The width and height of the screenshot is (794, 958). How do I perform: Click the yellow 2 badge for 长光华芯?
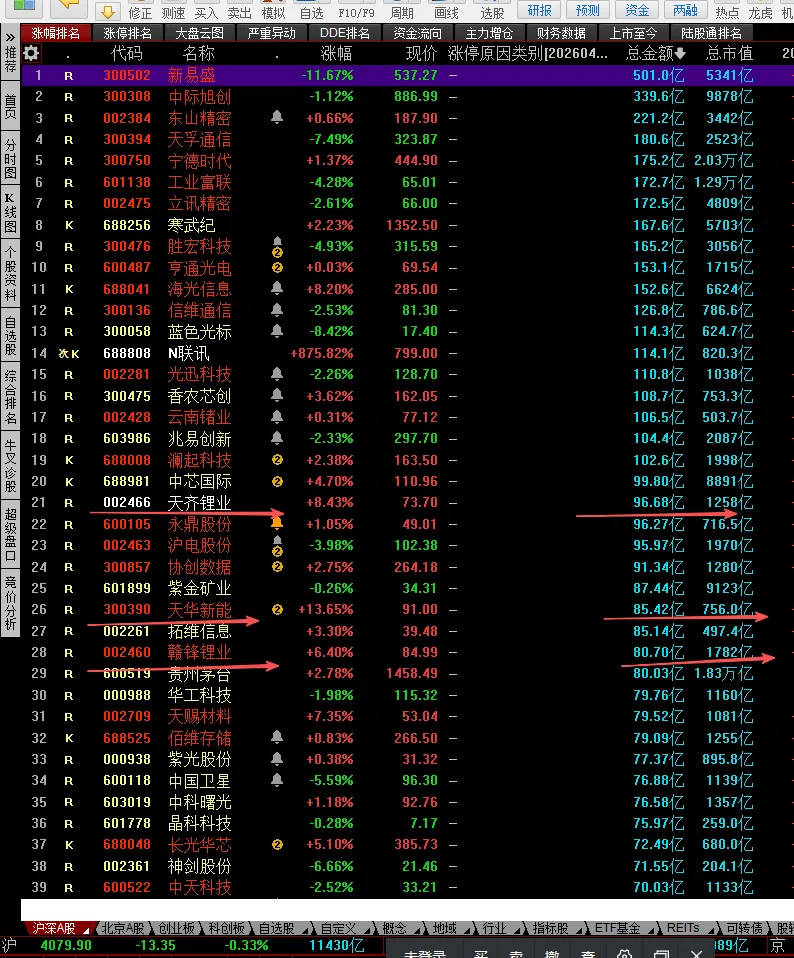(277, 845)
